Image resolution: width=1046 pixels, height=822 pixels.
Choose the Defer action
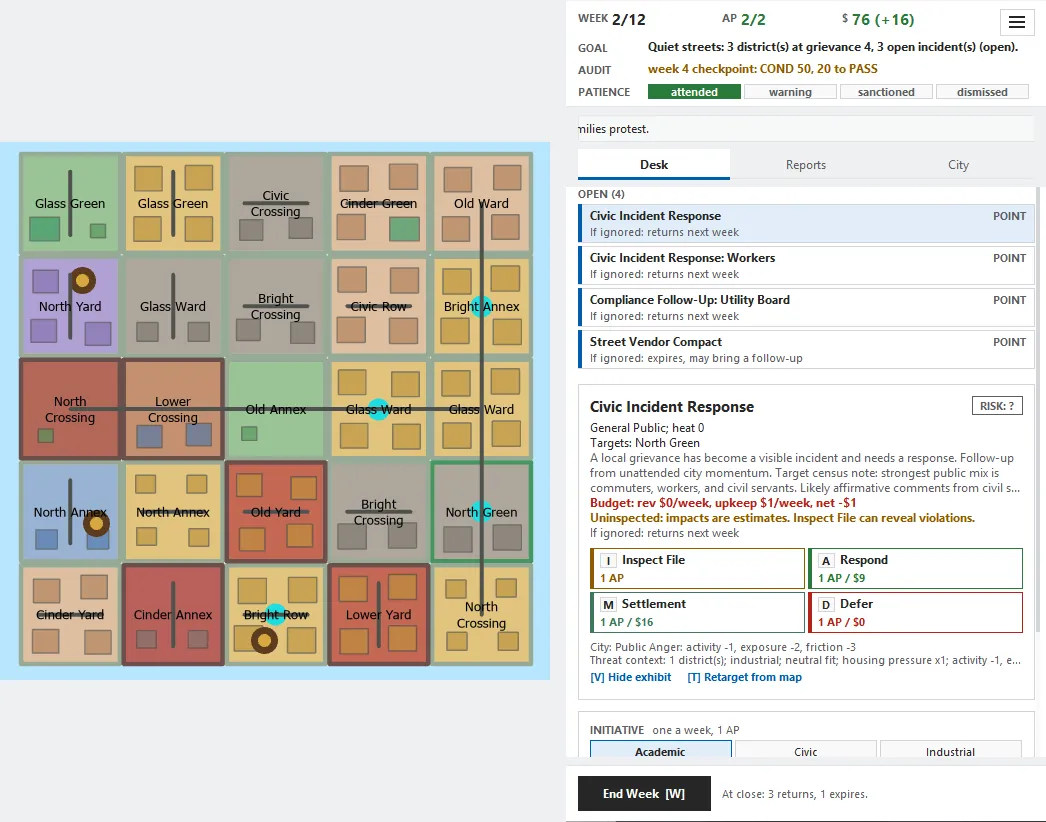pos(915,612)
